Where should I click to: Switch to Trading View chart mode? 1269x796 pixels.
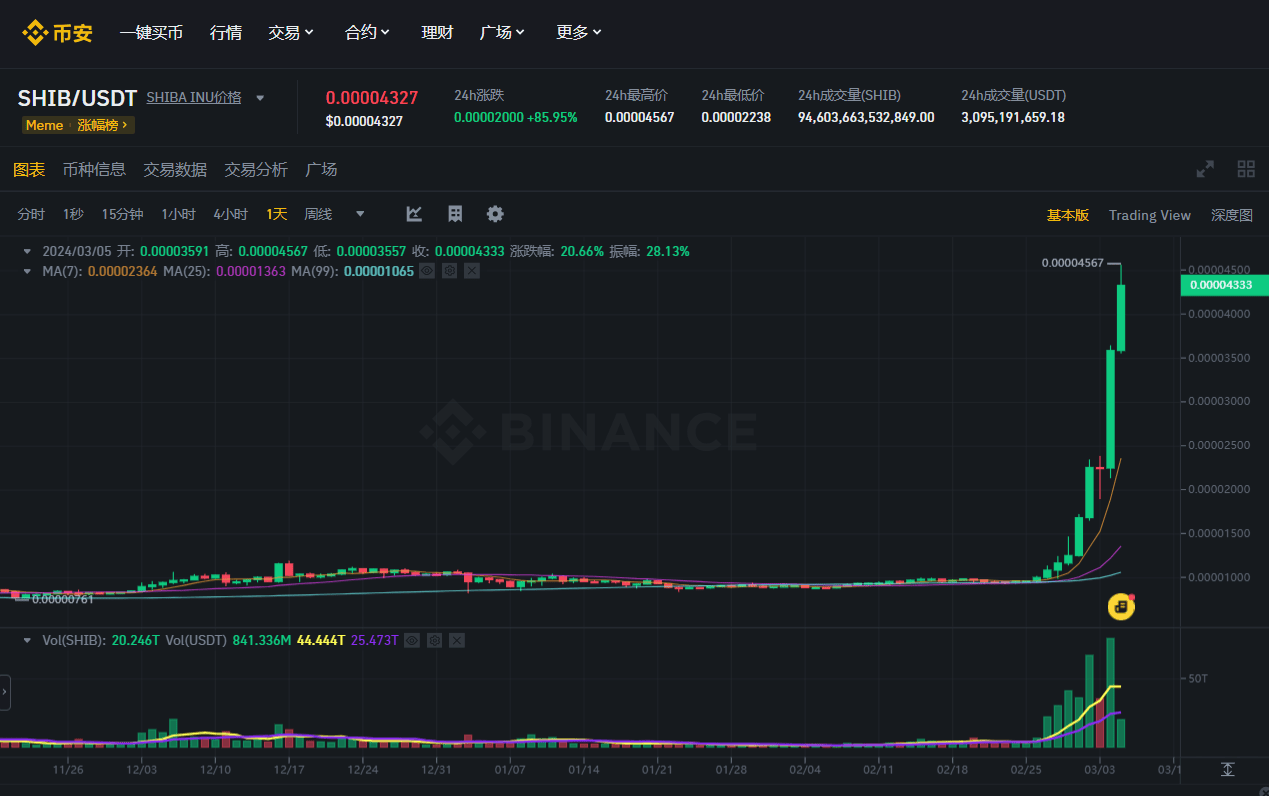click(x=1150, y=215)
